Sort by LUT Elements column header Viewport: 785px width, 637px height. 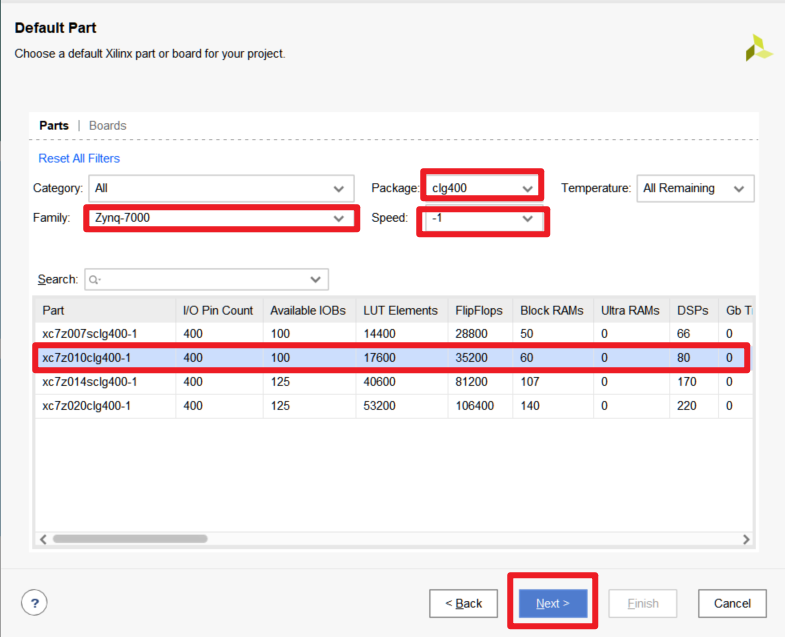[402, 310]
